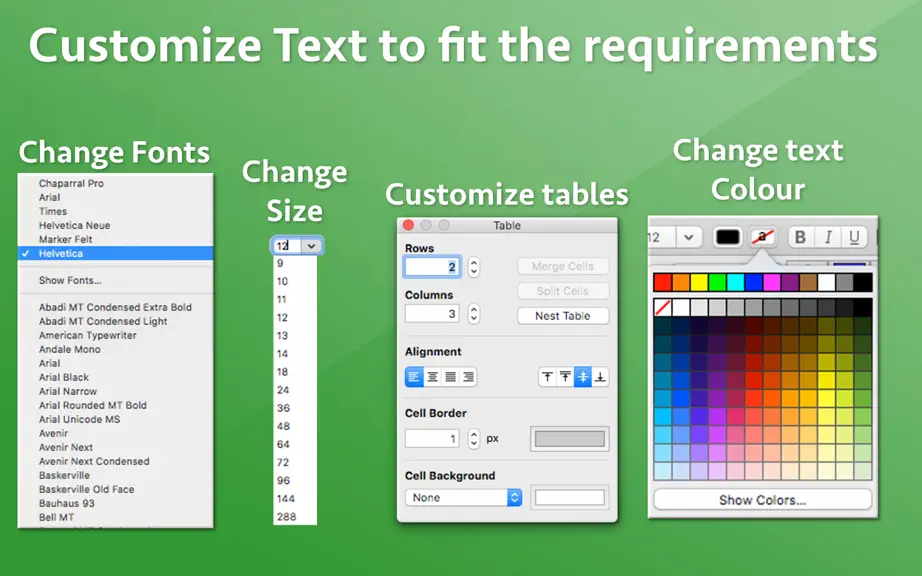This screenshot has height=576, width=922.
Task: Choose Show Fonts... menu entry
Action: [70, 280]
